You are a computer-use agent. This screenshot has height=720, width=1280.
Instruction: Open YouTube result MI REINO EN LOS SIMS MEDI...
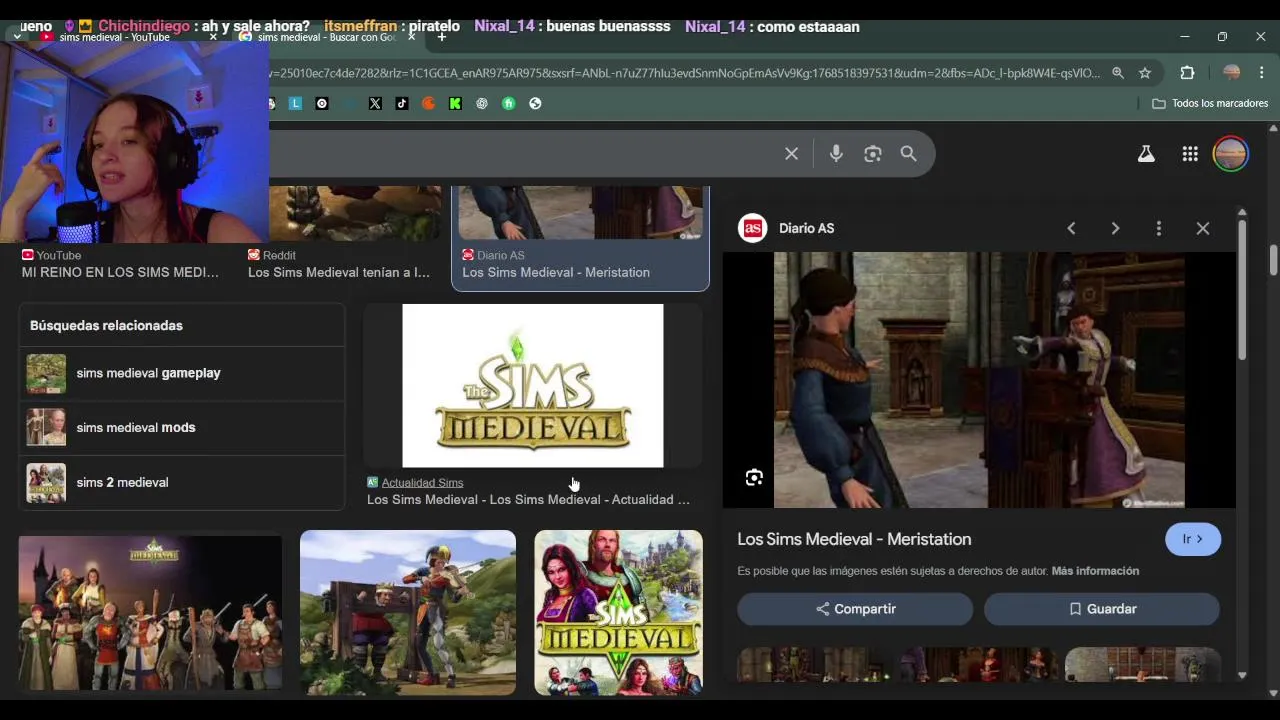click(x=120, y=272)
